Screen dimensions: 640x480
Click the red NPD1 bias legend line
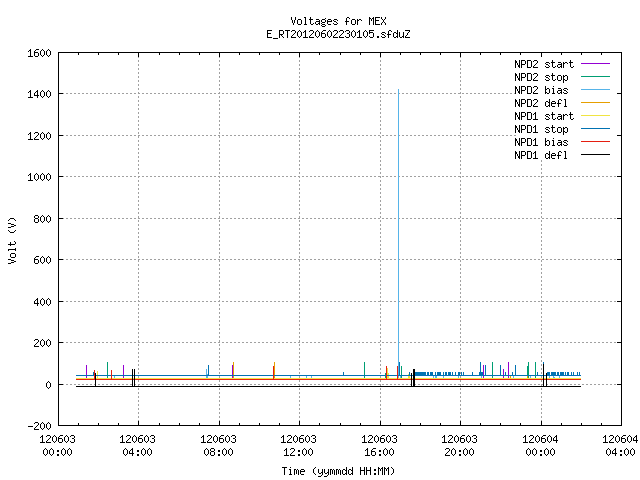click(x=595, y=142)
